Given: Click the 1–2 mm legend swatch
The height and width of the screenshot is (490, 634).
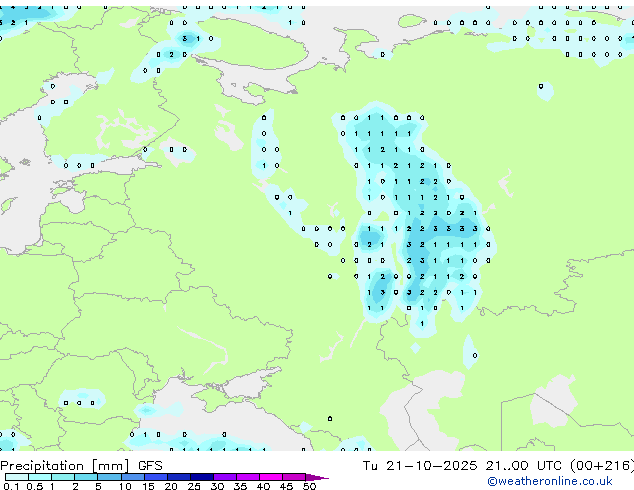Looking at the screenshot, I should (63, 477).
